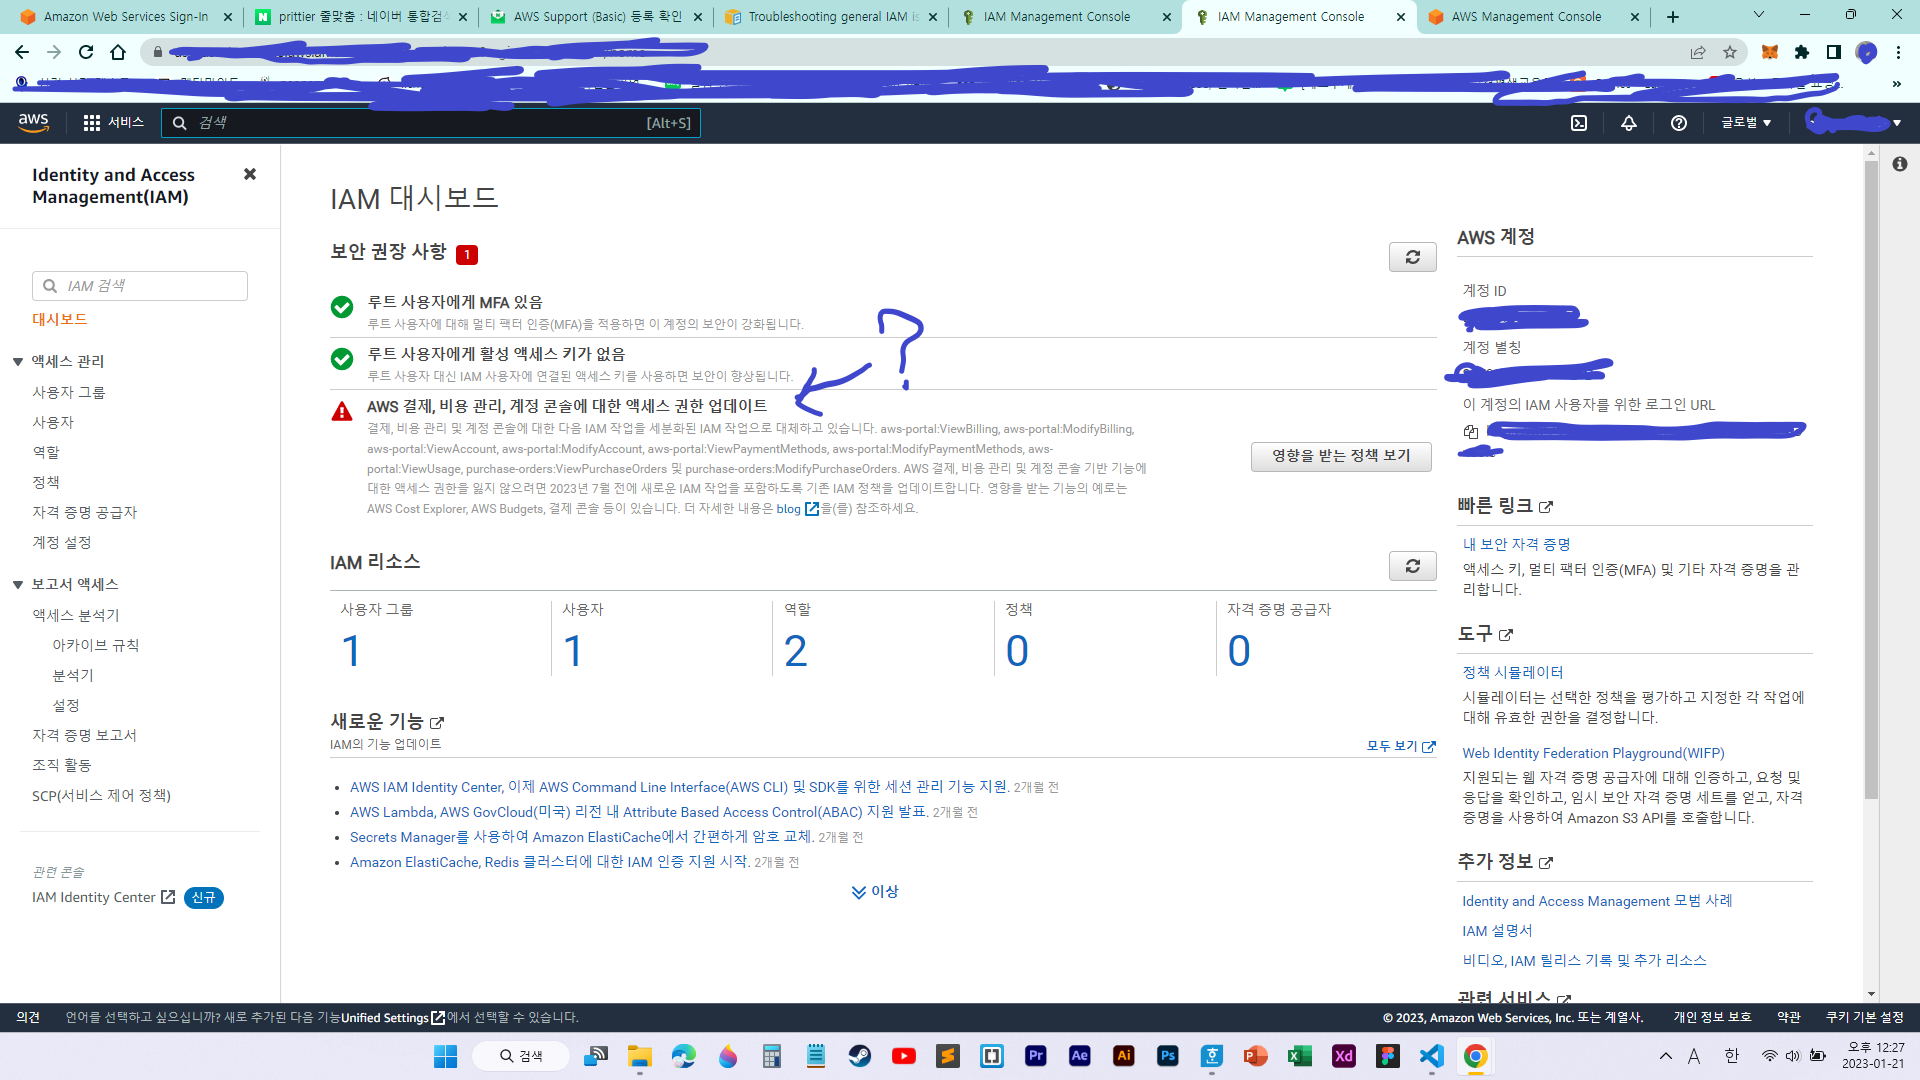Open 정책 in the sidebar
1920x1080 pixels.
(46, 482)
